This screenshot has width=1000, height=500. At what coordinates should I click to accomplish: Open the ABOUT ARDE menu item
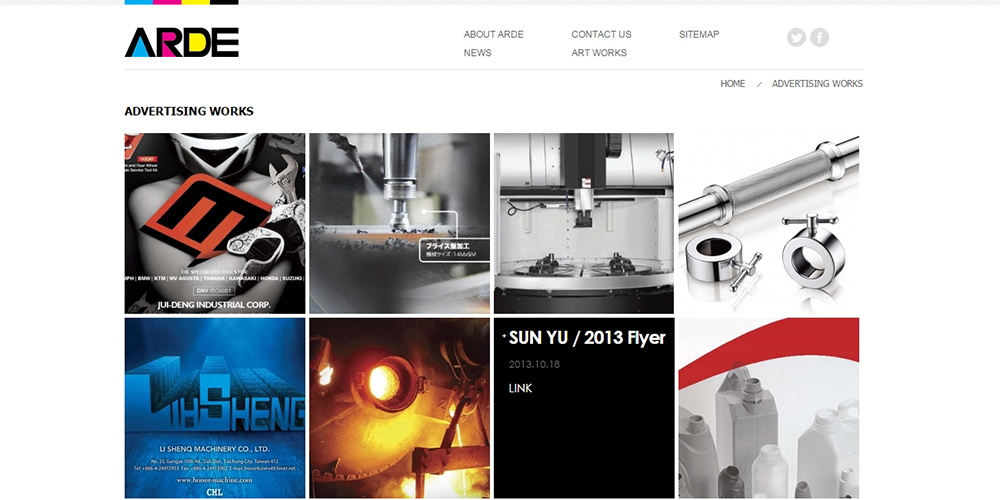tap(494, 34)
